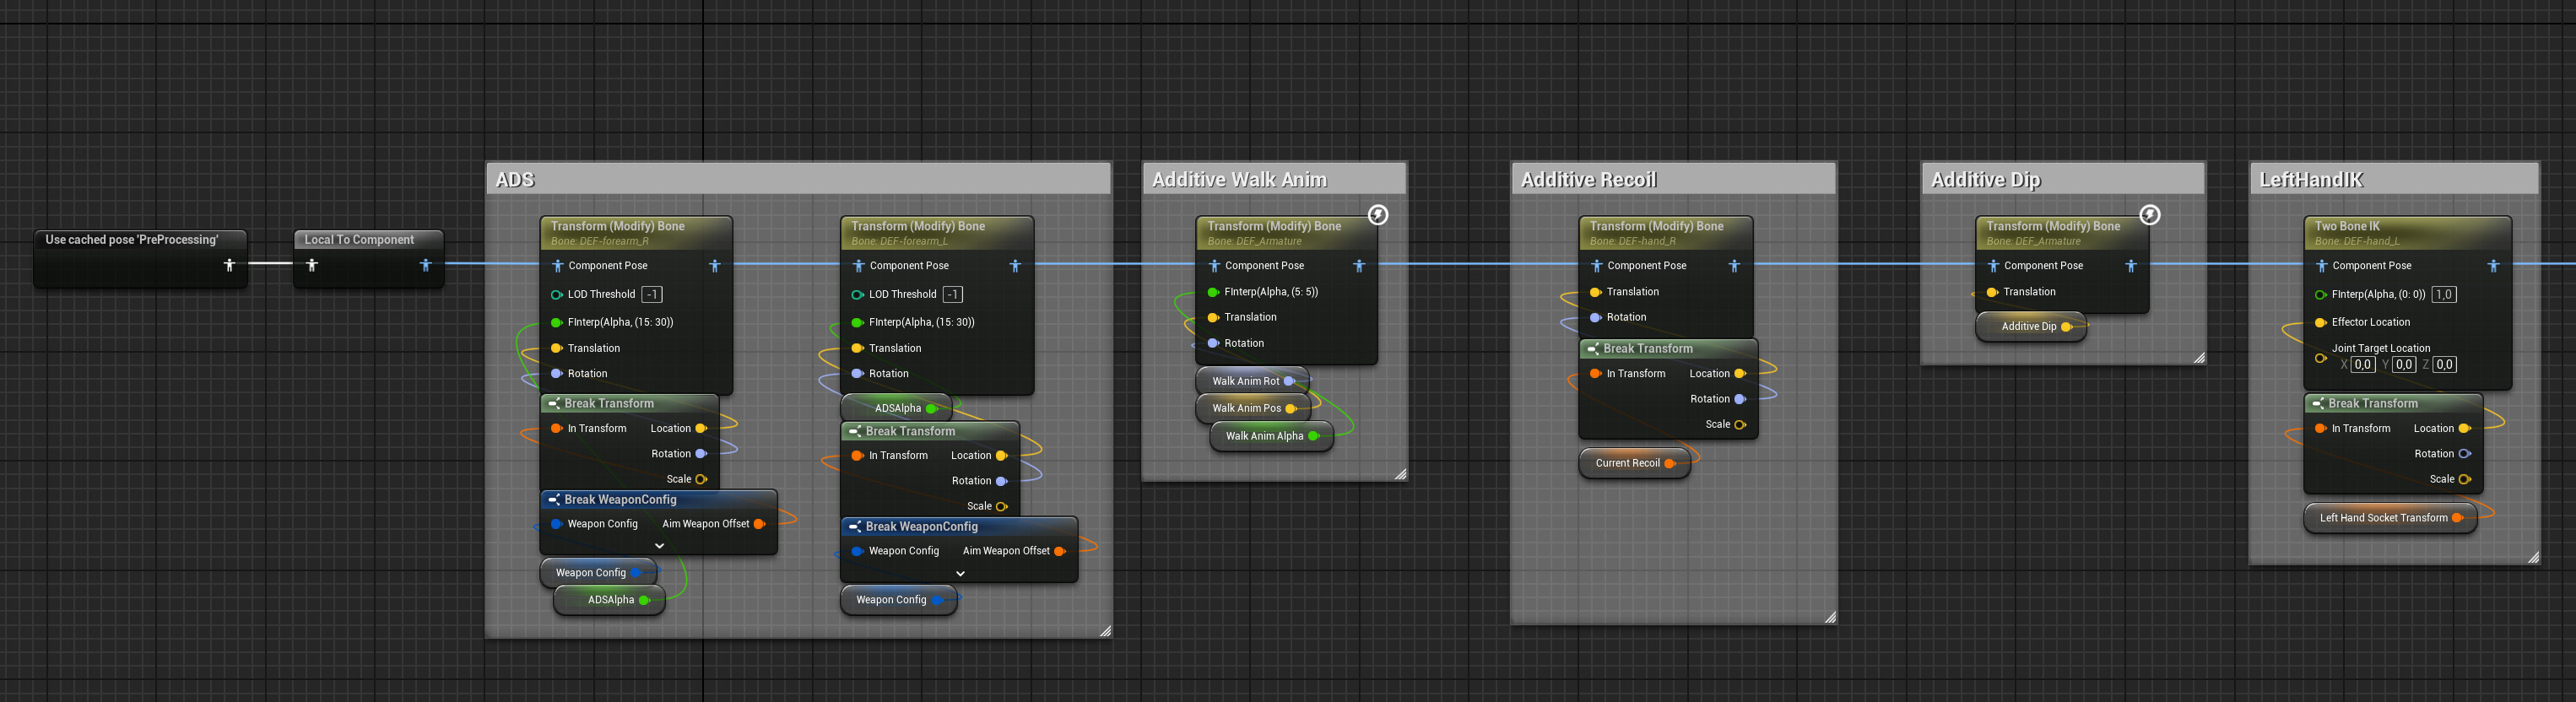
Task: Click the Effector Location pin on Two Bone IK
Action: [x=2321, y=322]
